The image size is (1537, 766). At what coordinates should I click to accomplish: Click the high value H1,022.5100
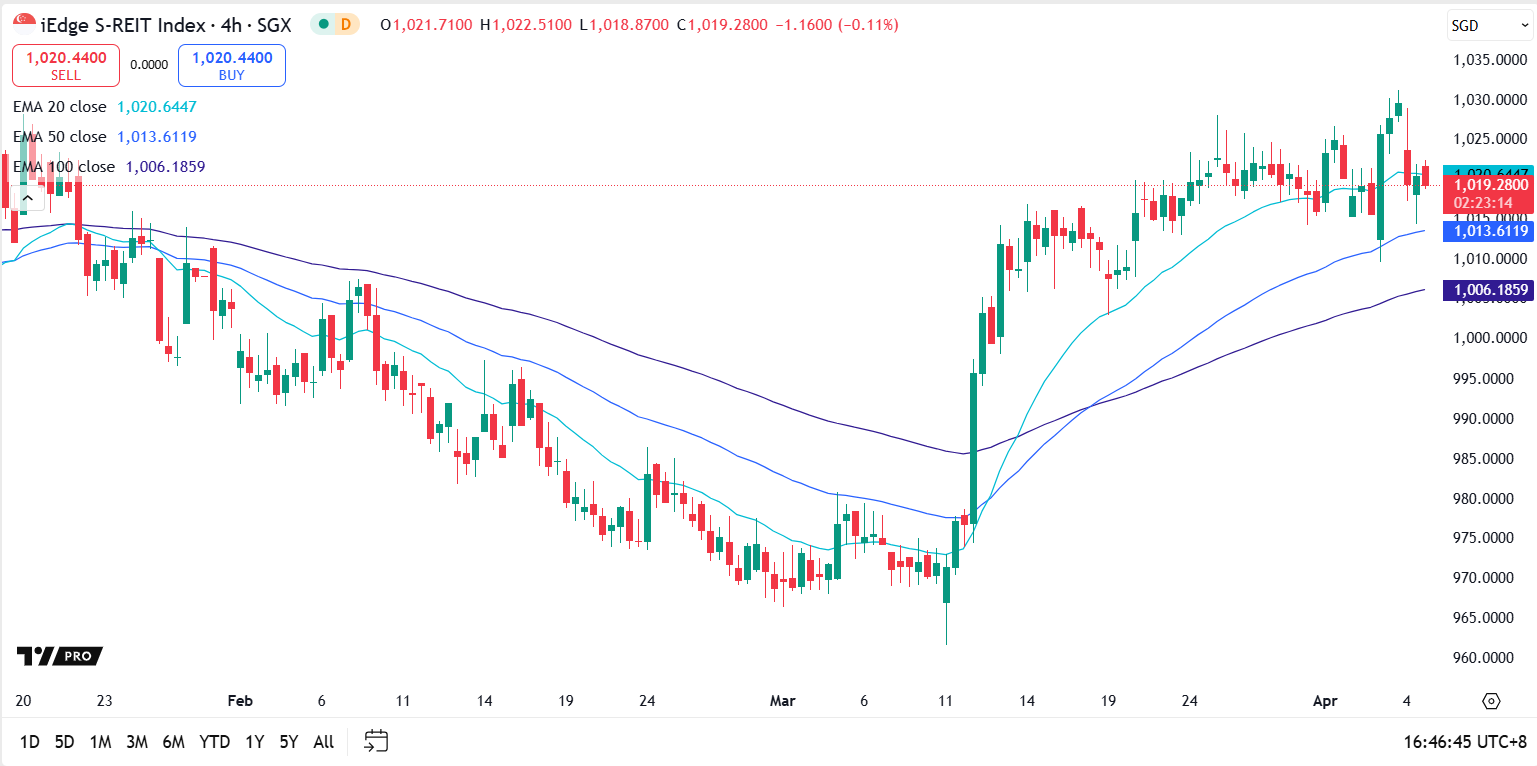526,24
